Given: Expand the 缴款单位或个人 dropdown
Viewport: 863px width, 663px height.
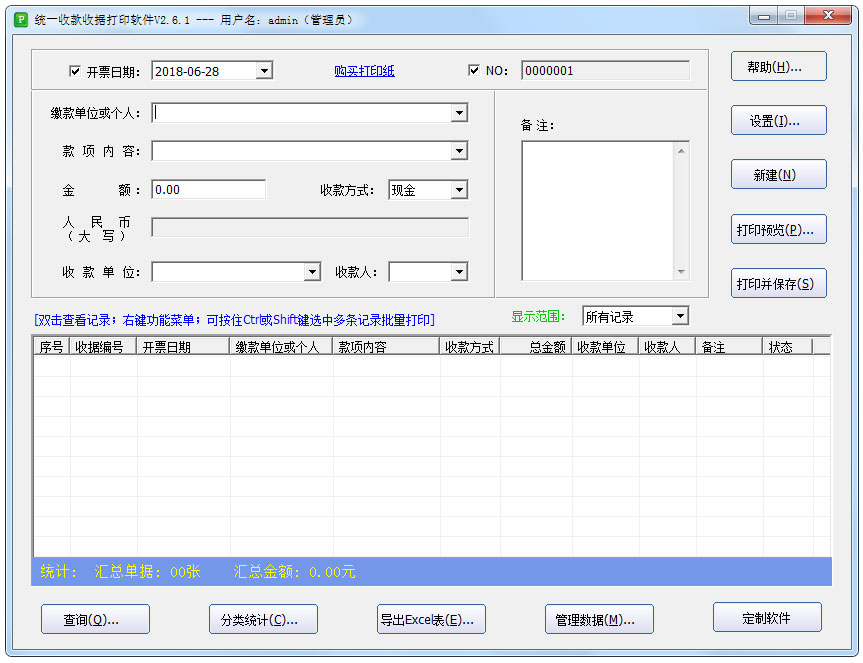Looking at the screenshot, I should coord(459,113).
